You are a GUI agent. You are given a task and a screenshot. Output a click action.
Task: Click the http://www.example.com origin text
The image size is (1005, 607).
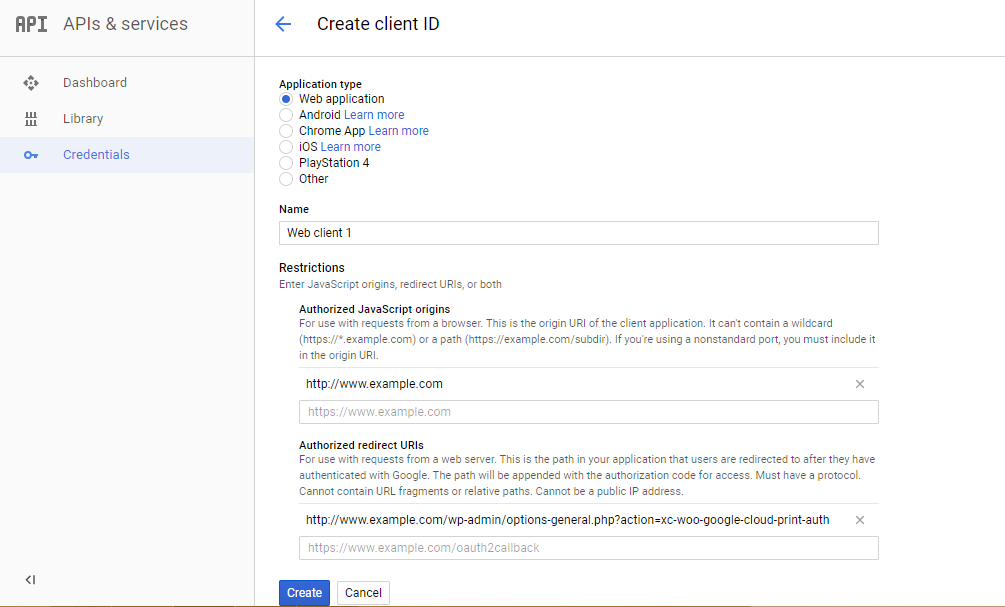click(x=374, y=384)
